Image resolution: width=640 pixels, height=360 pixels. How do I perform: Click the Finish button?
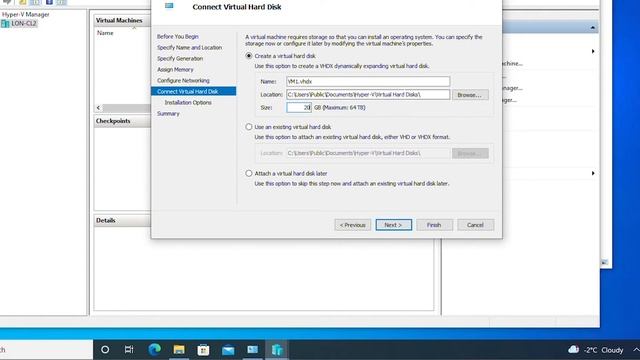coord(434,225)
